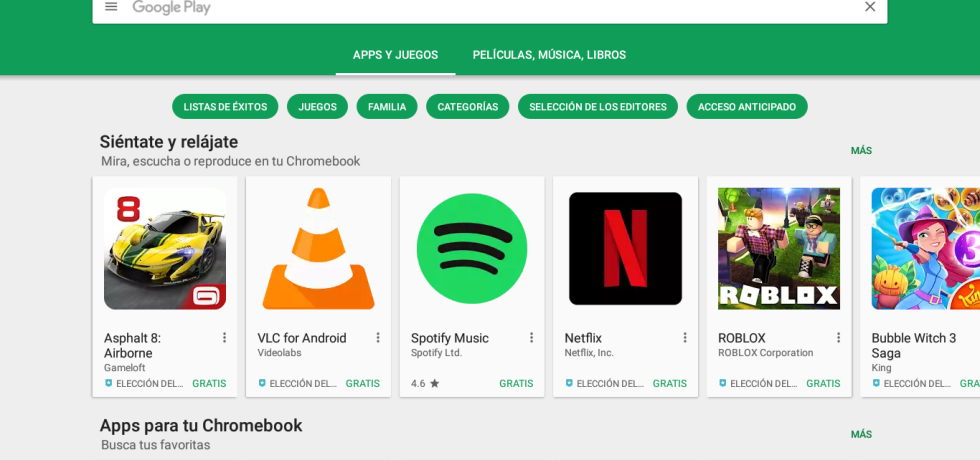Switch to the Películas, Música, Libros tab
The image size is (980, 460).
pos(549,55)
